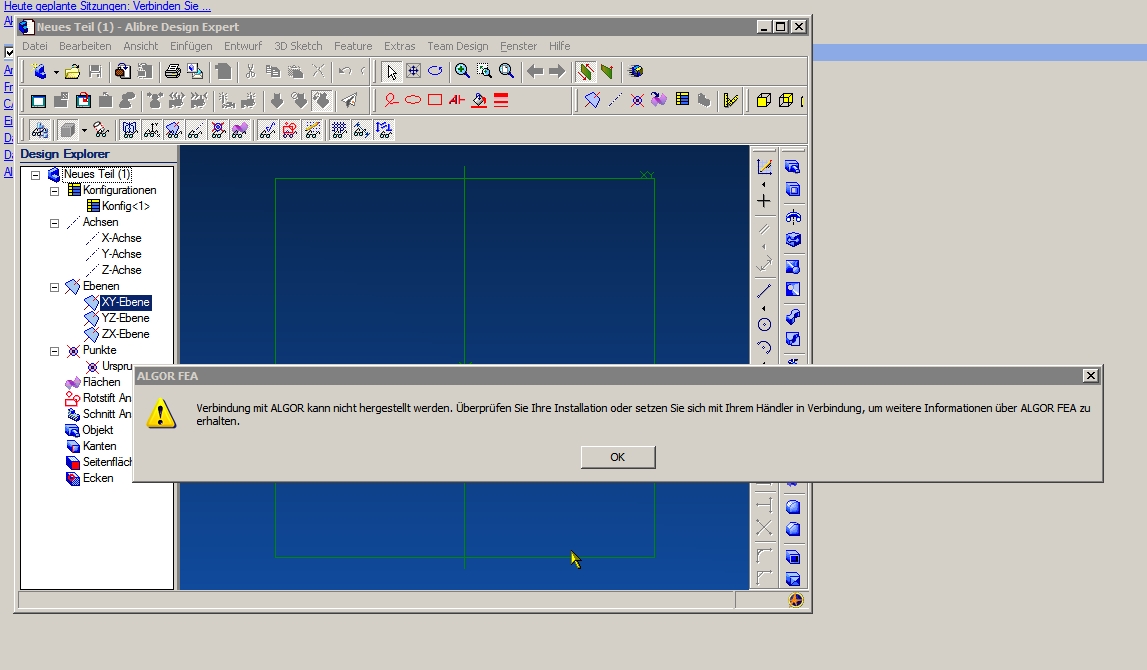Select Kanten in Design Explorer

99,446
